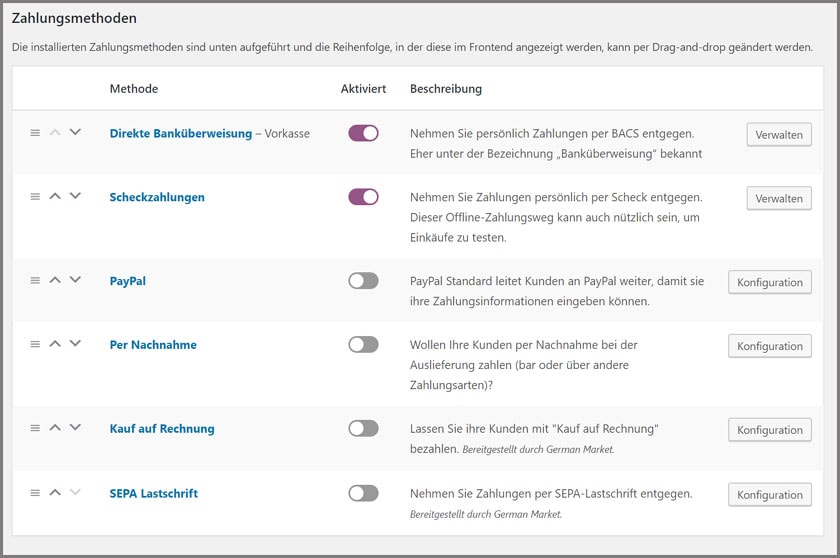Move SEPA Lastschrift up with arrow

point(55,492)
